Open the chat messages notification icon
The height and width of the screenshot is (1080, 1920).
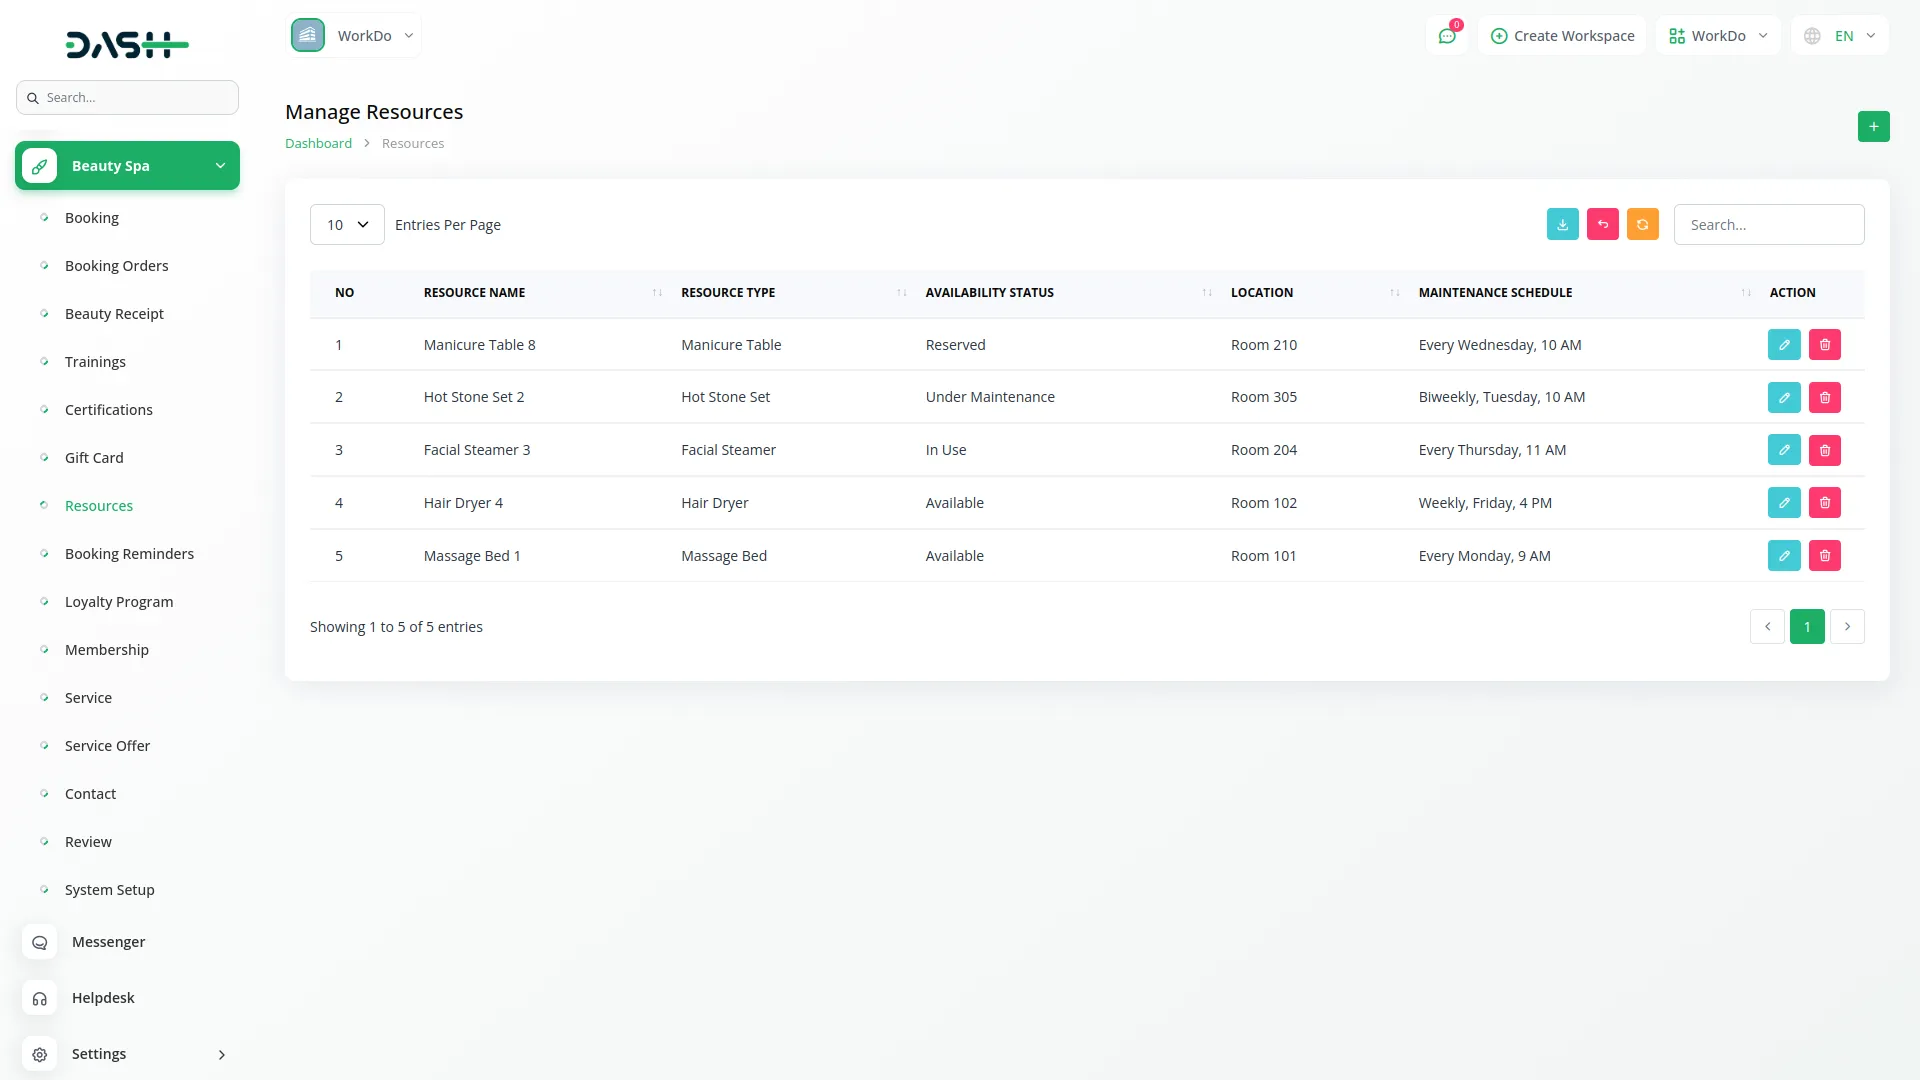coord(1446,36)
